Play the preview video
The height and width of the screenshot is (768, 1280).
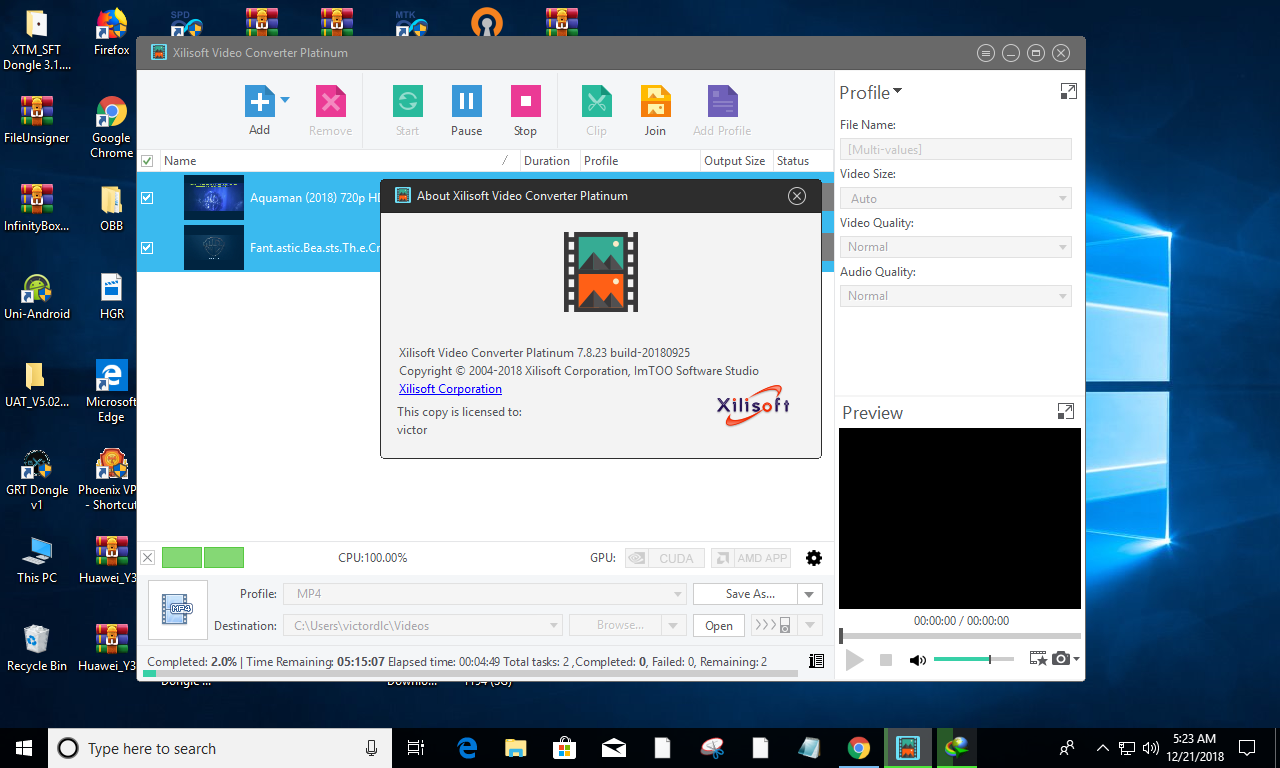854,660
